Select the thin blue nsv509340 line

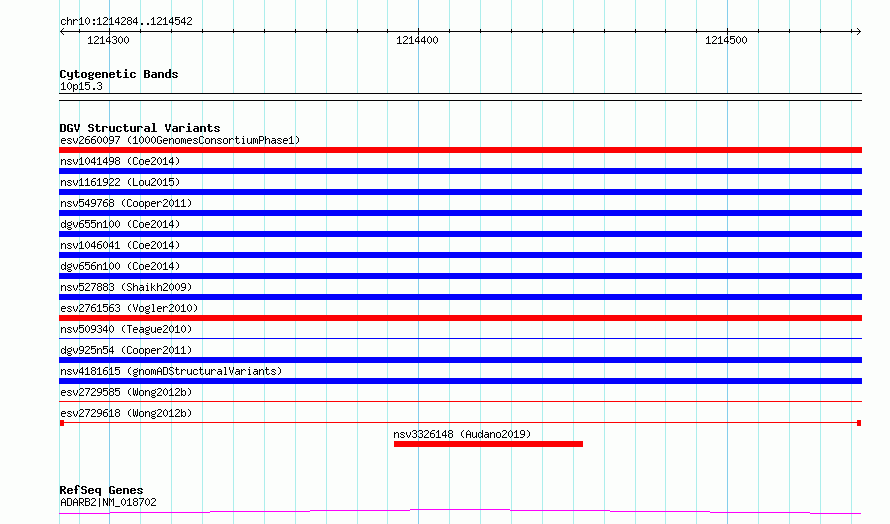(460, 339)
